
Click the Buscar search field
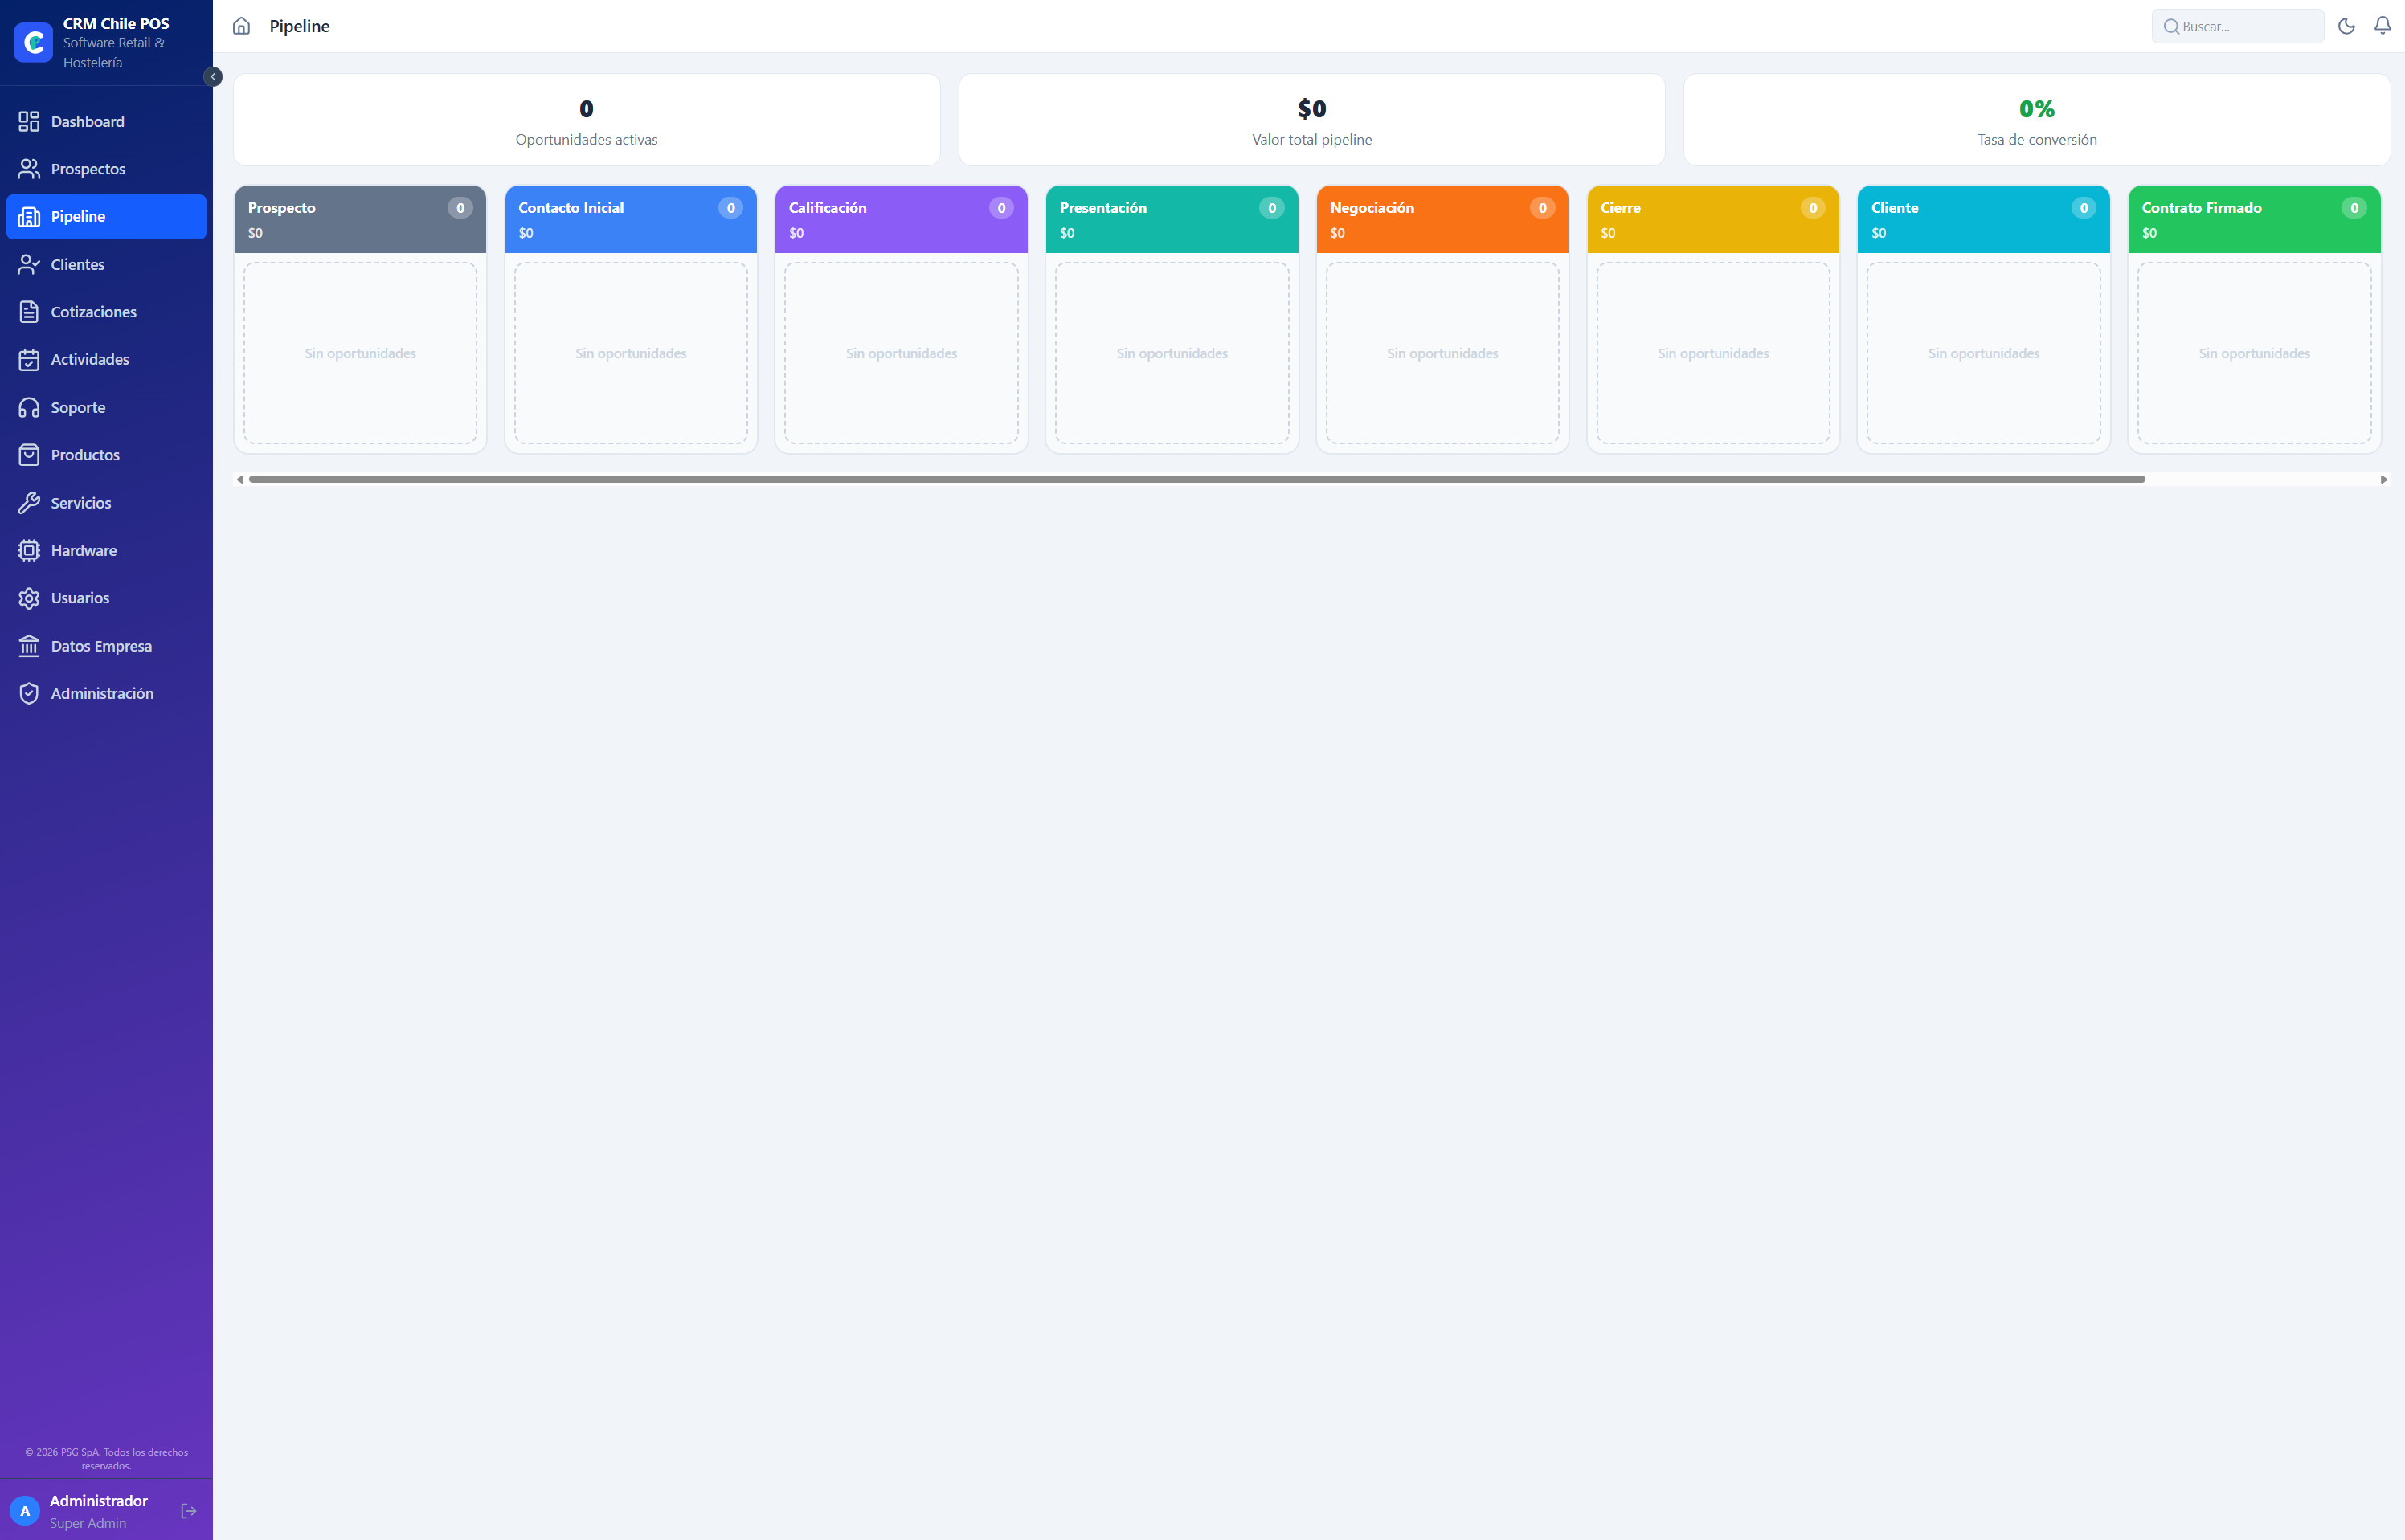(x=2237, y=26)
